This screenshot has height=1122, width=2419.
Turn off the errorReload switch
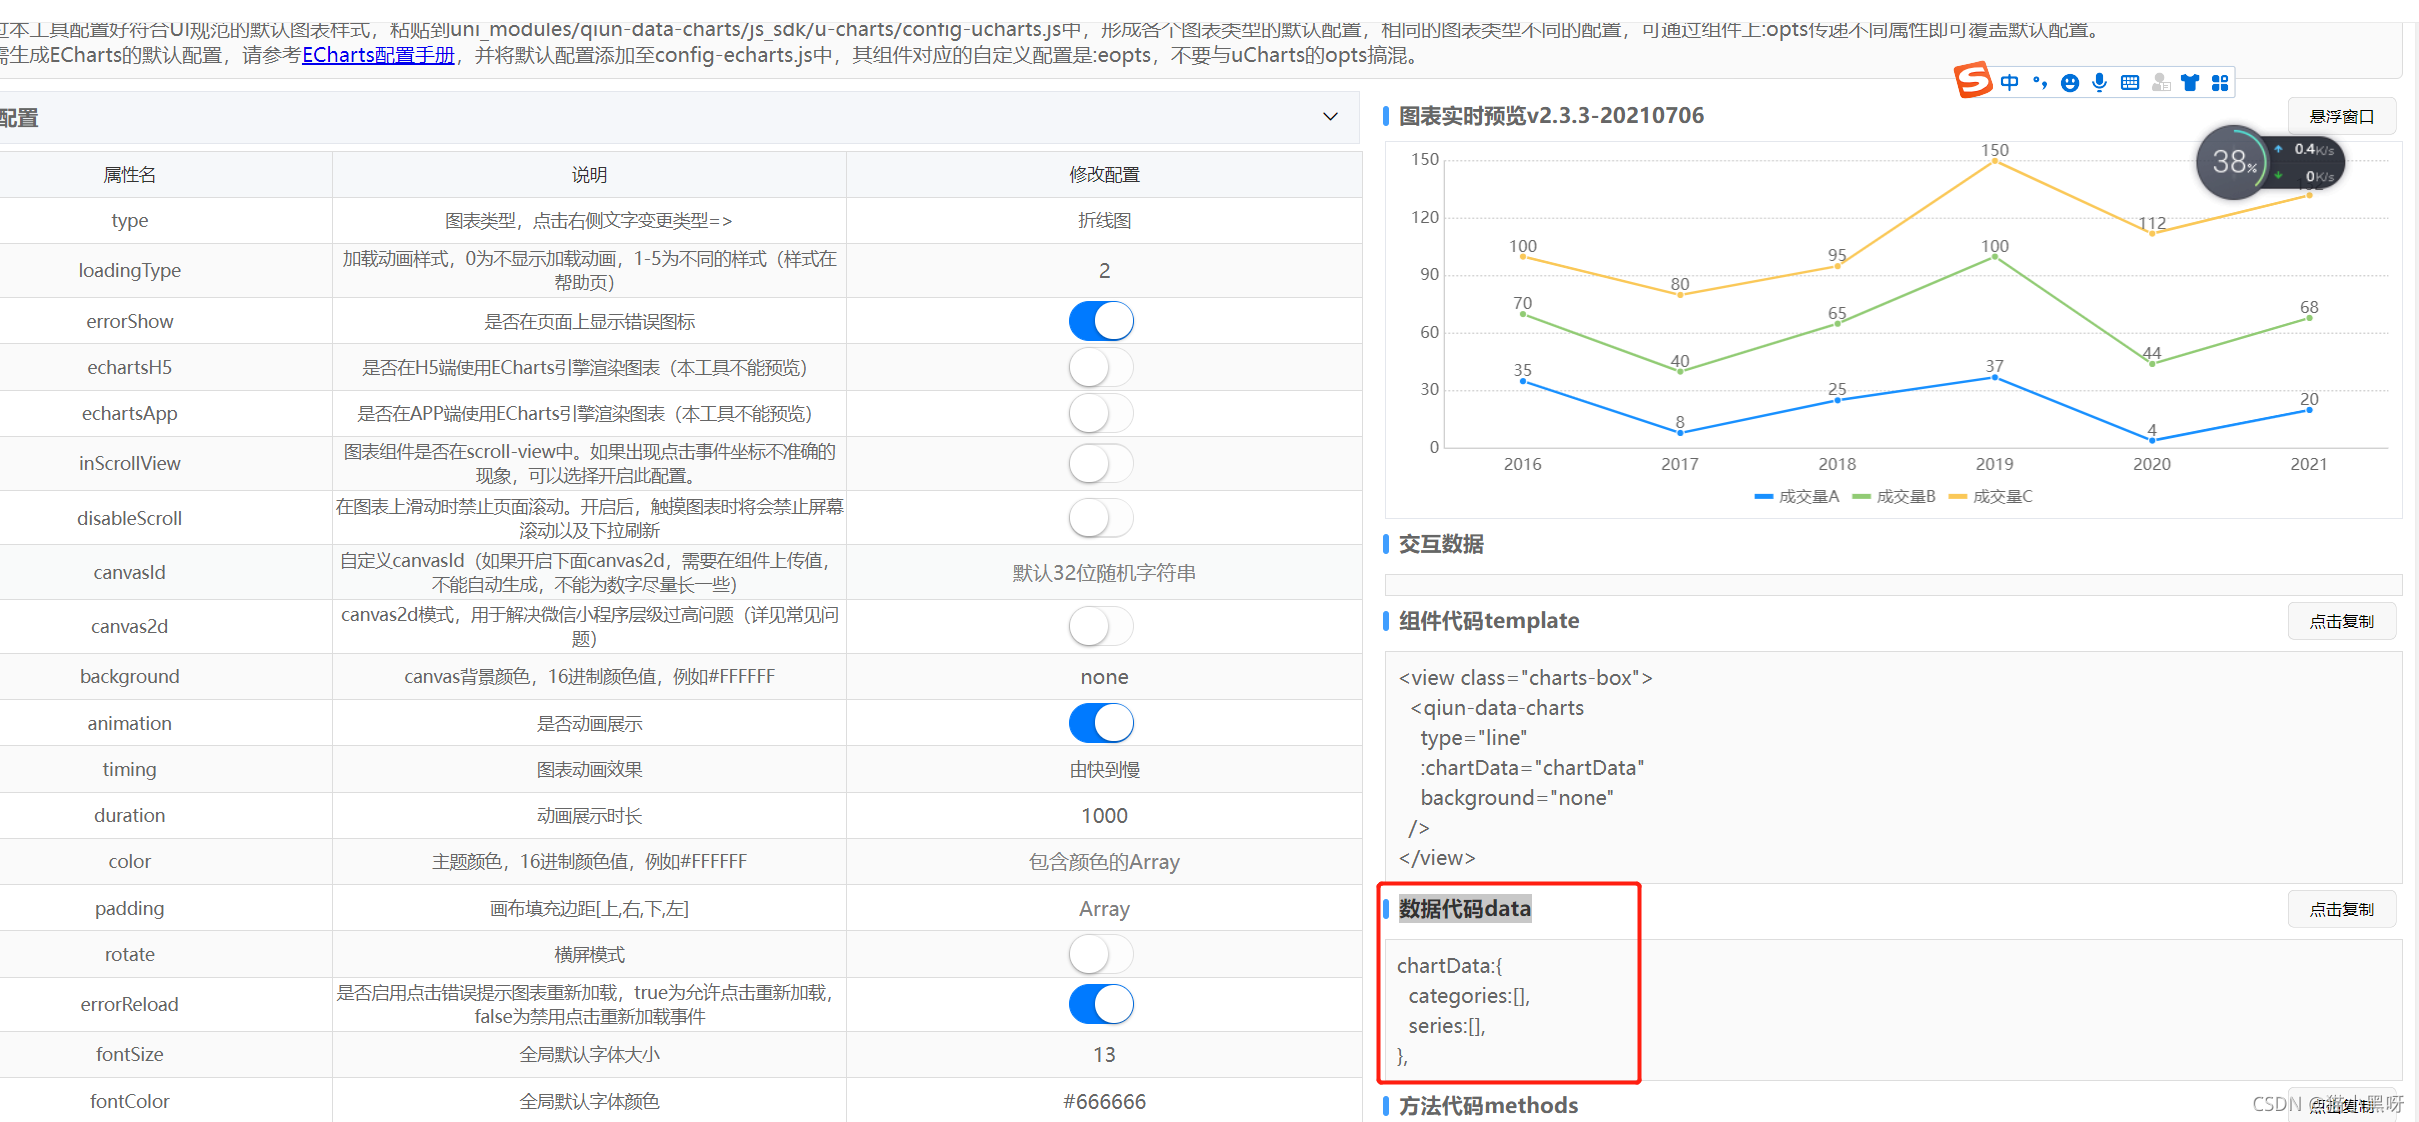1101,1004
